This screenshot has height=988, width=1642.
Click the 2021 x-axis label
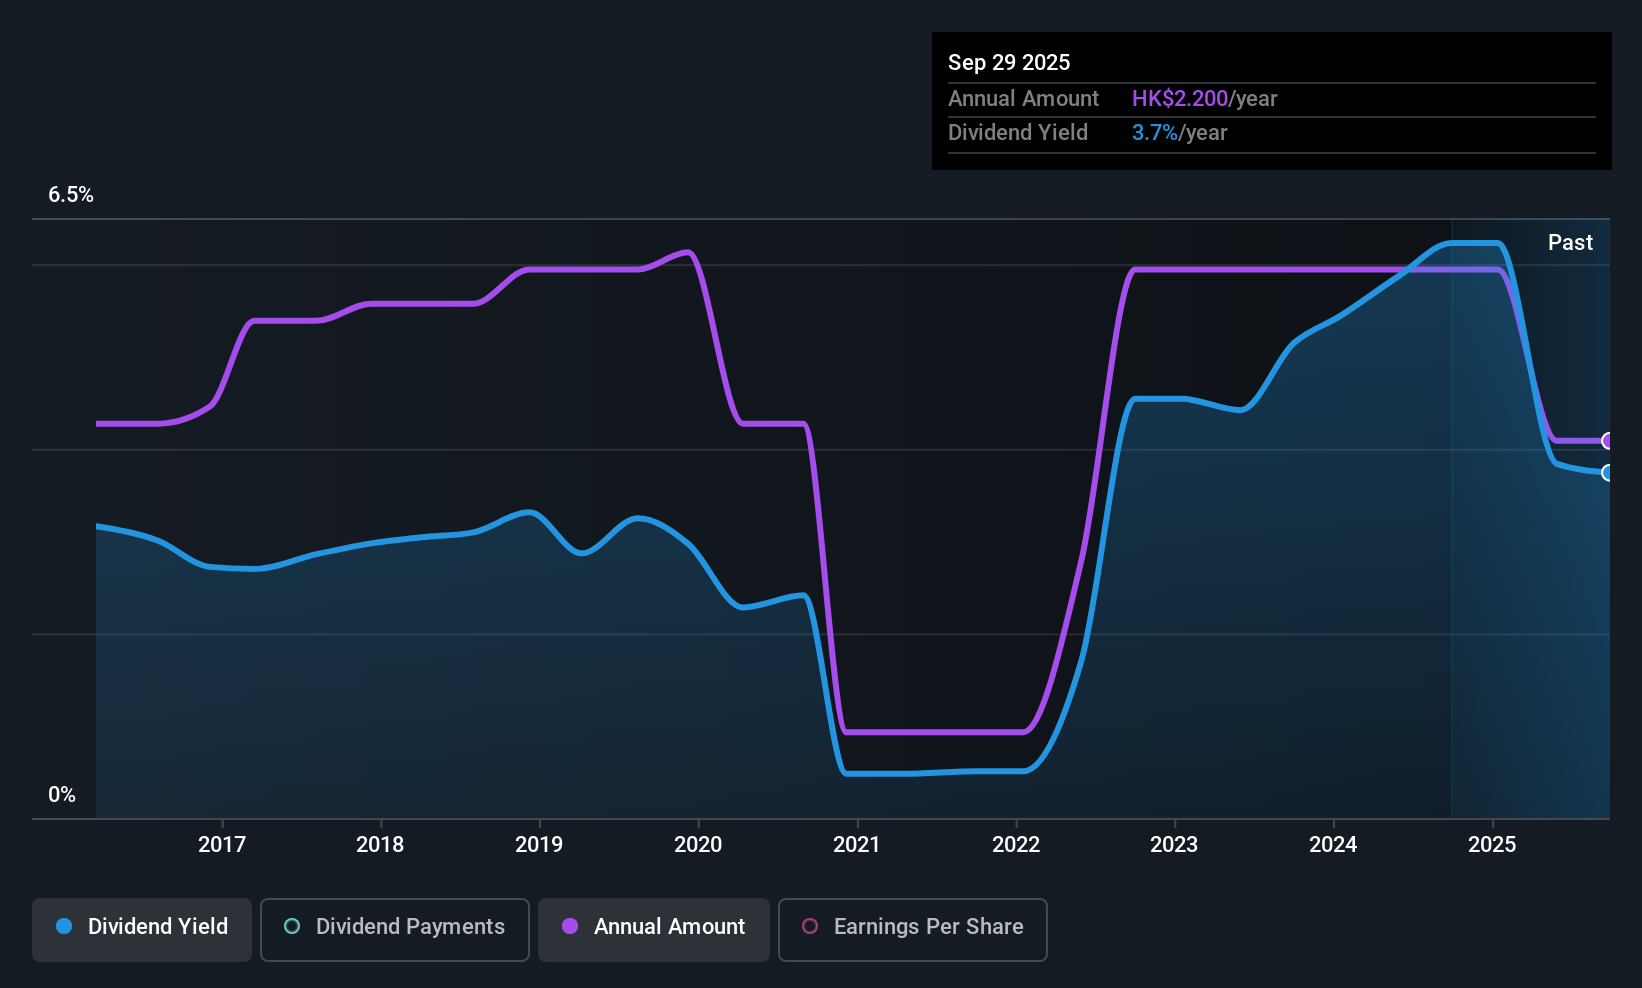click(x=857, y=845)
